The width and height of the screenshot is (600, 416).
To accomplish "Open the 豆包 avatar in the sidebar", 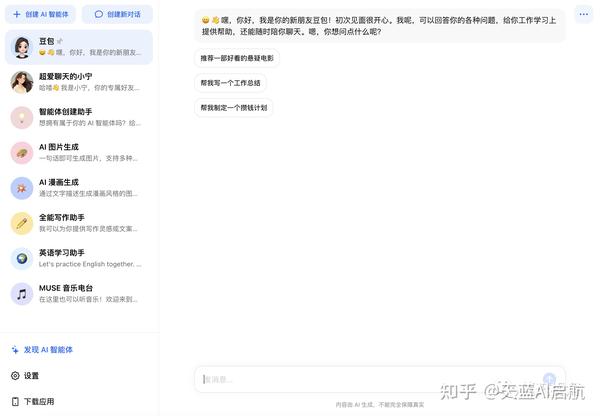I will point(22,47).
